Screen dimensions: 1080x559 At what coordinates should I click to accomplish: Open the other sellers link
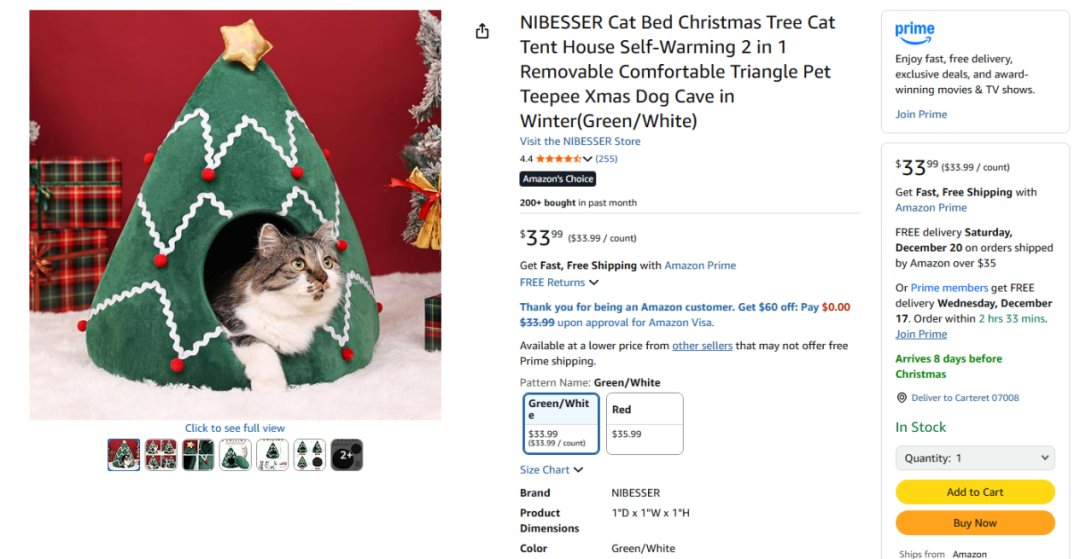tap(700, 346)
